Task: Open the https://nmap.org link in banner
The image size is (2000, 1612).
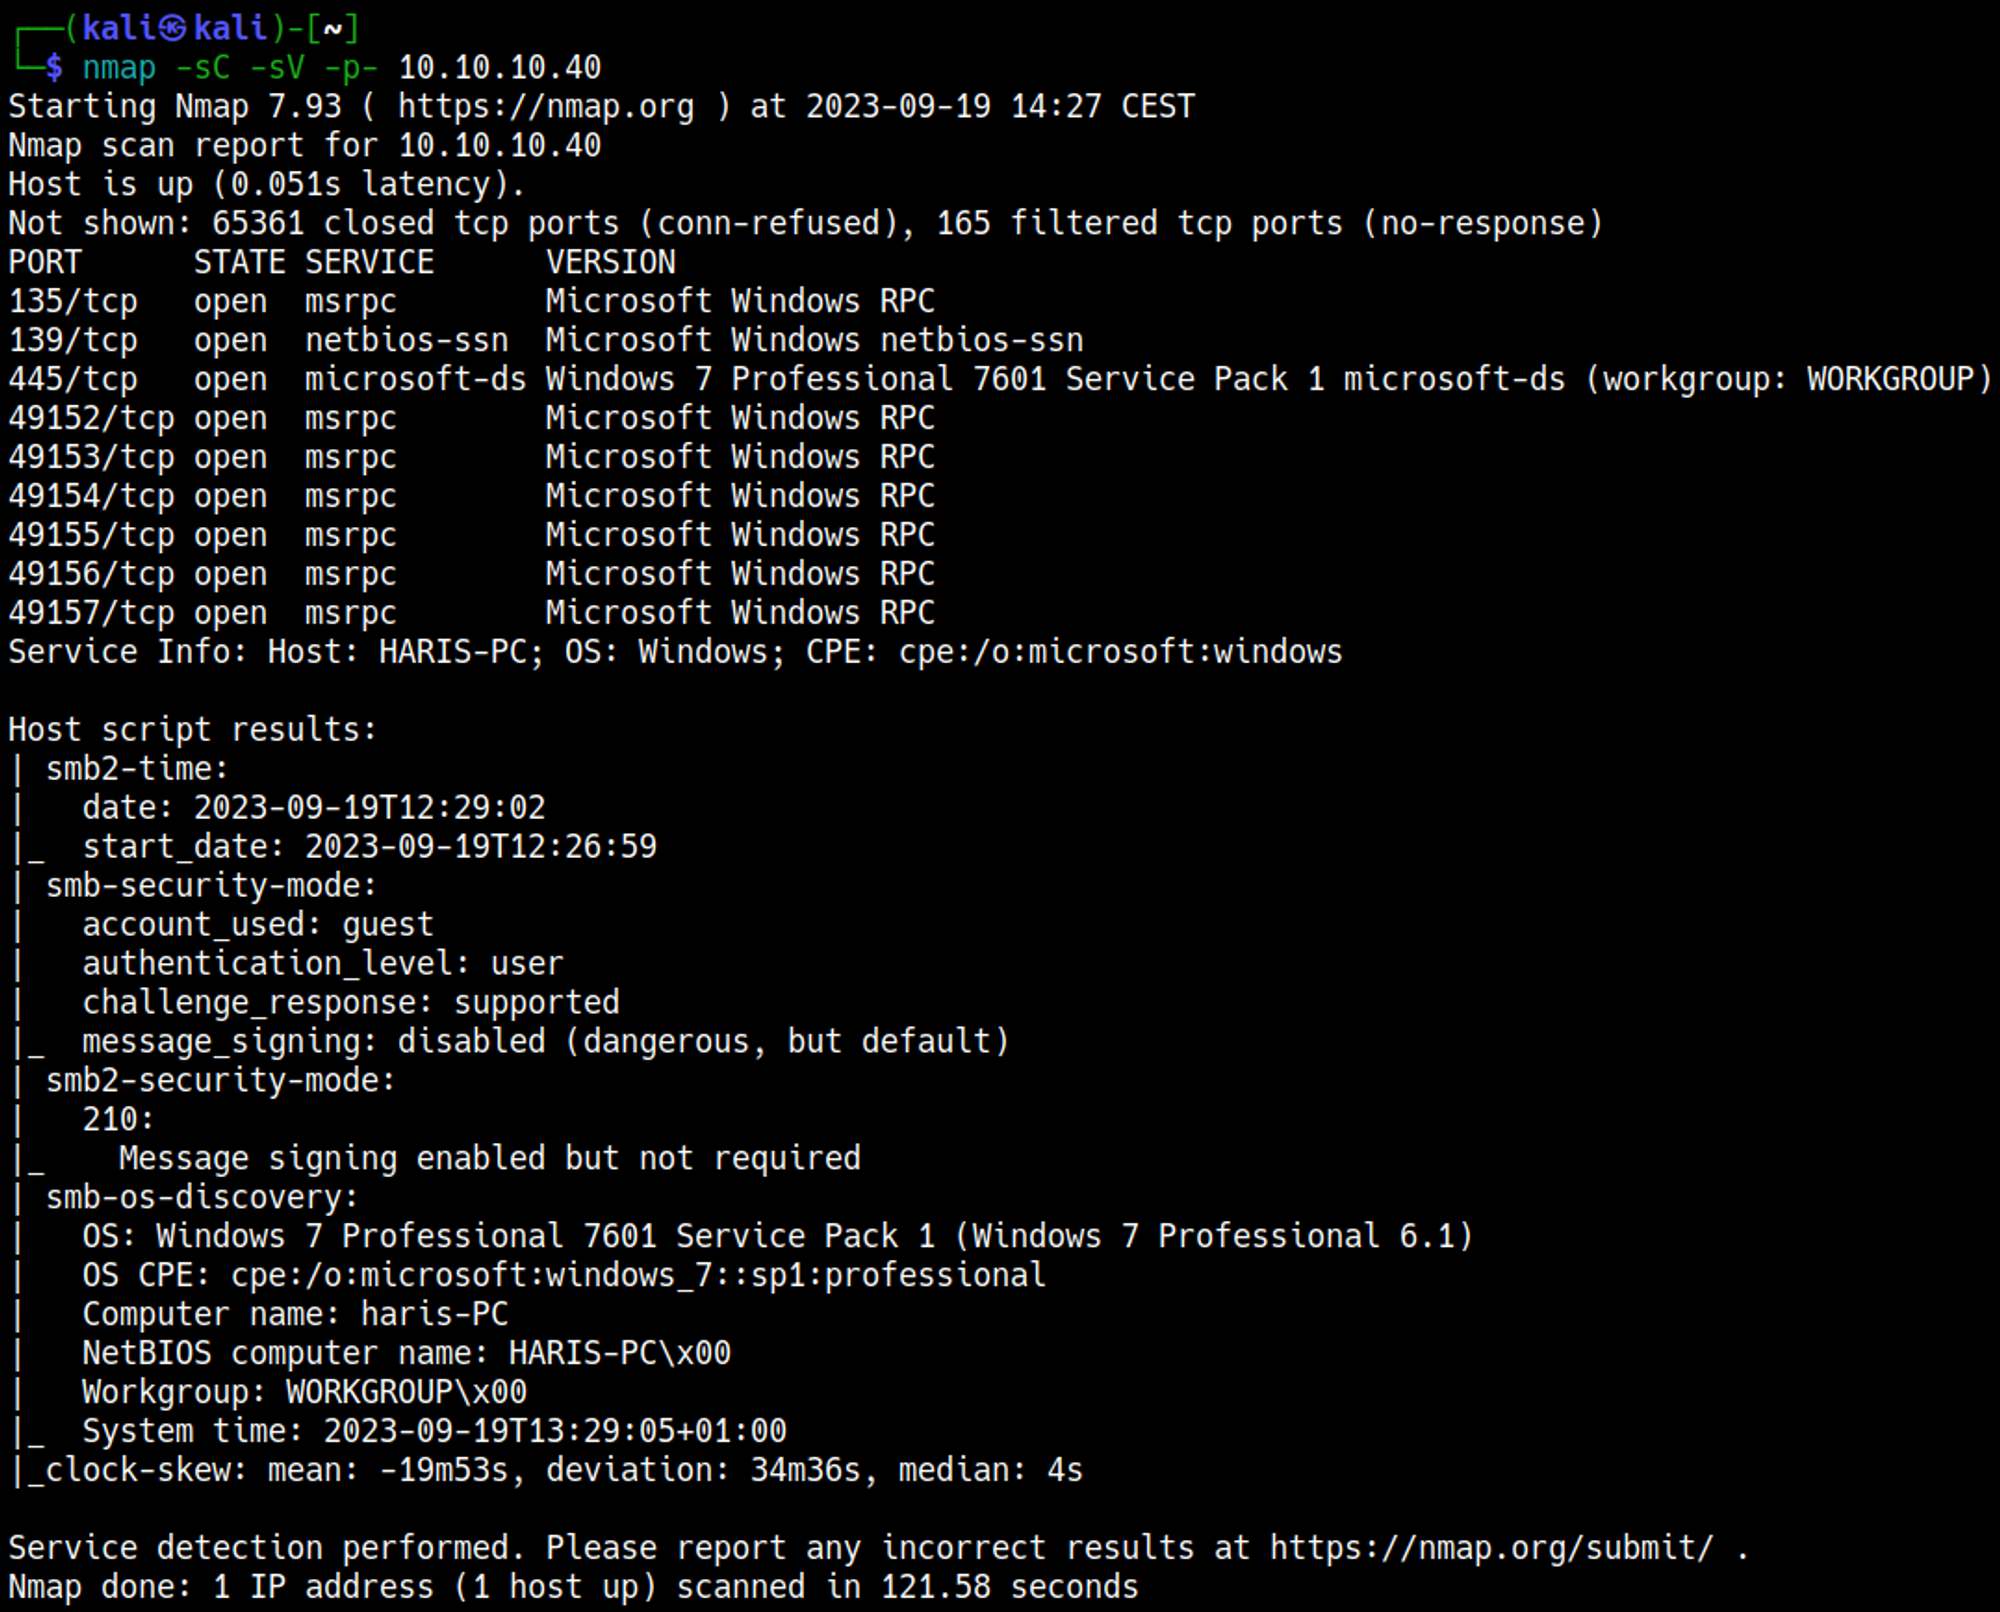Action: 546,106
